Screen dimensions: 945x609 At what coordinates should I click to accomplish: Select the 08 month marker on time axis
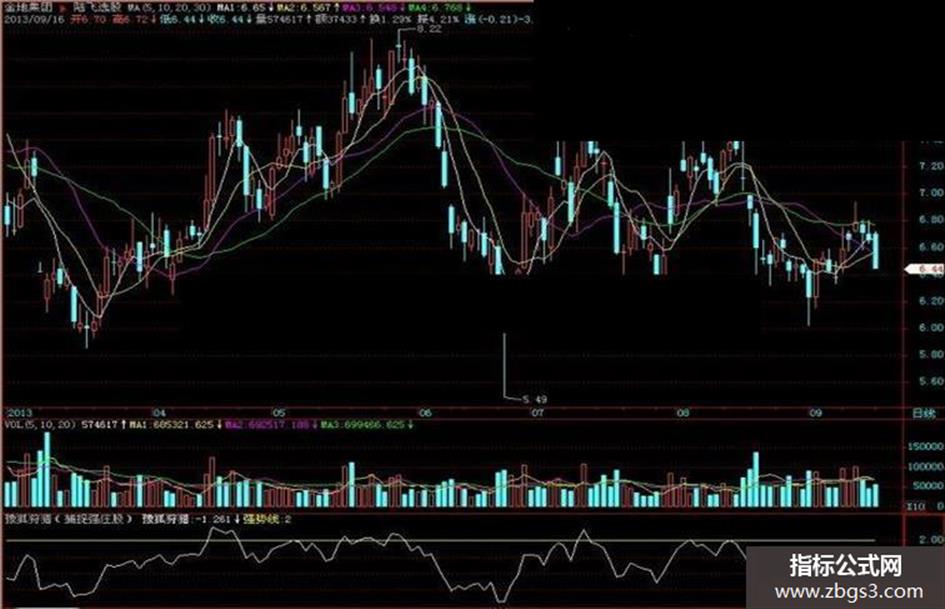[x=682, y=413]
